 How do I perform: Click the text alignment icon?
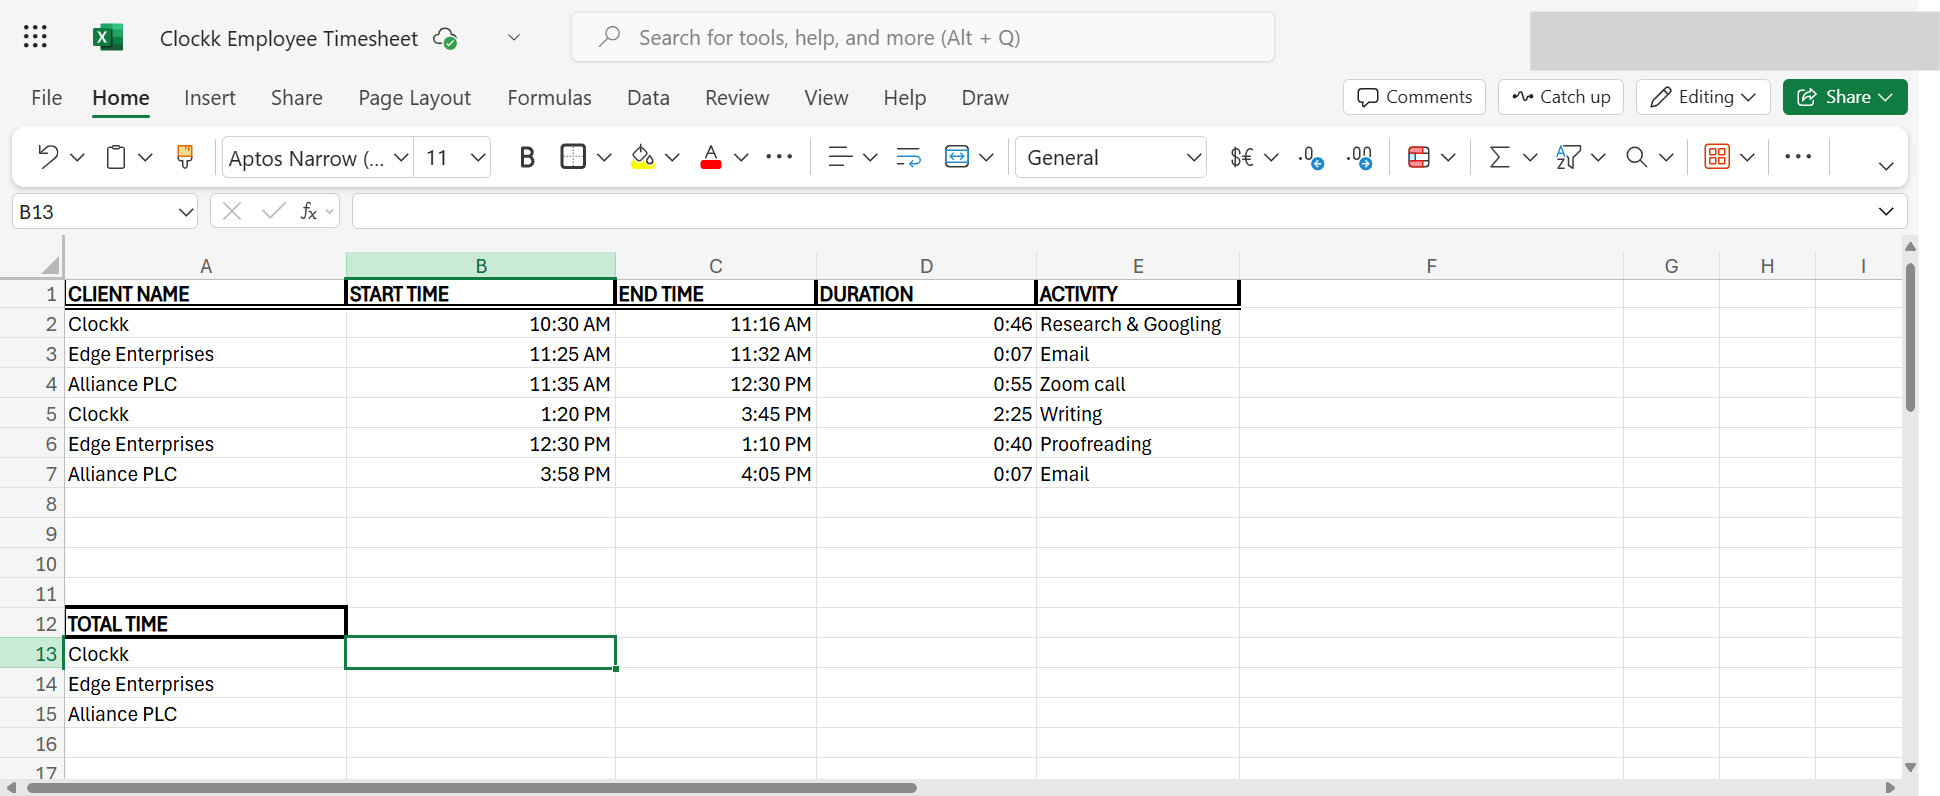840,157
